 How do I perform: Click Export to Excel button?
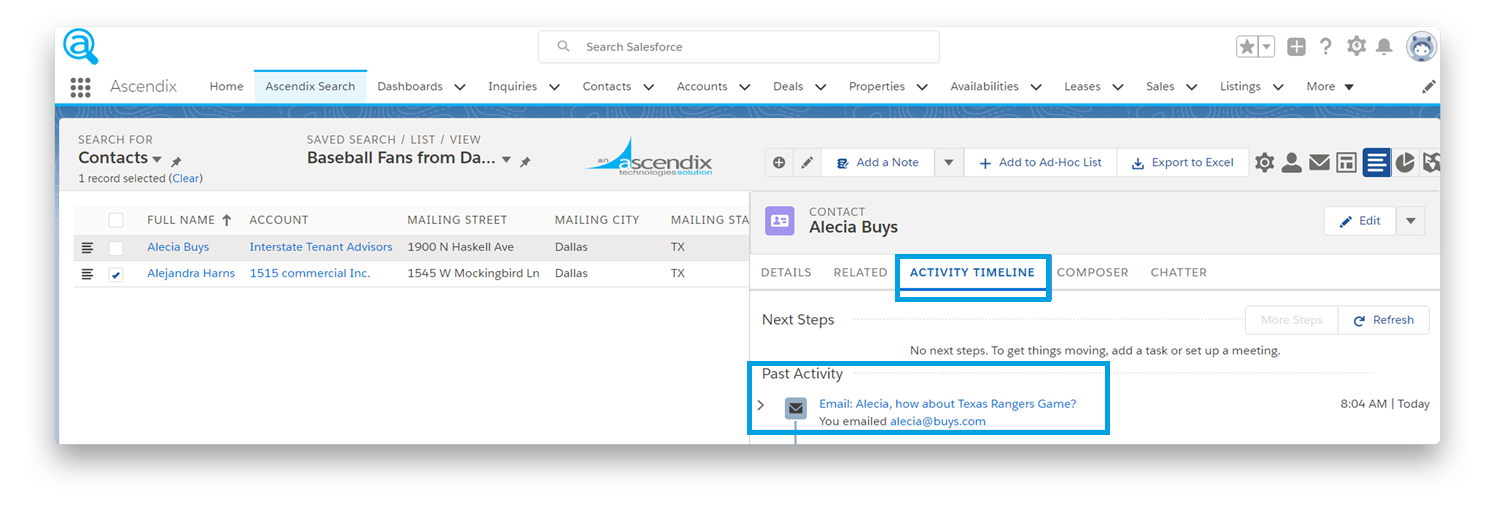(1183, 162)
